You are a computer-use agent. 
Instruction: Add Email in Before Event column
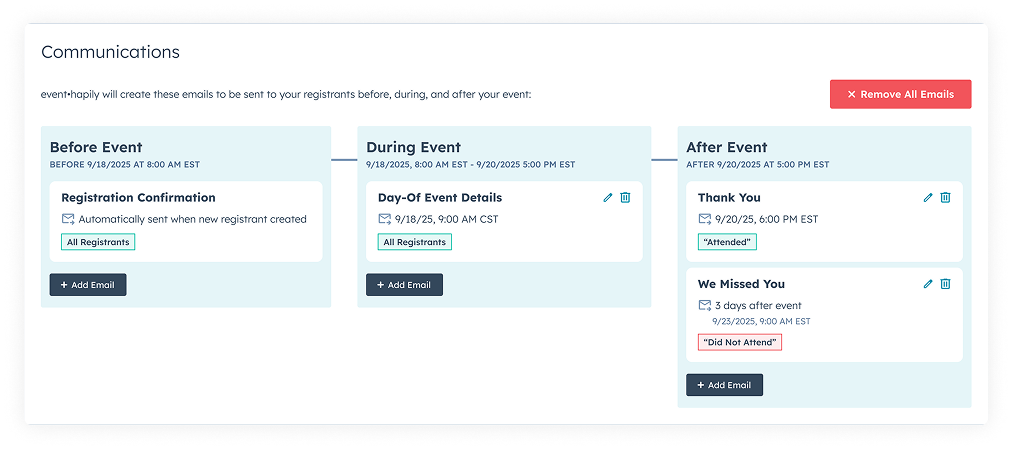coord(88,285)
